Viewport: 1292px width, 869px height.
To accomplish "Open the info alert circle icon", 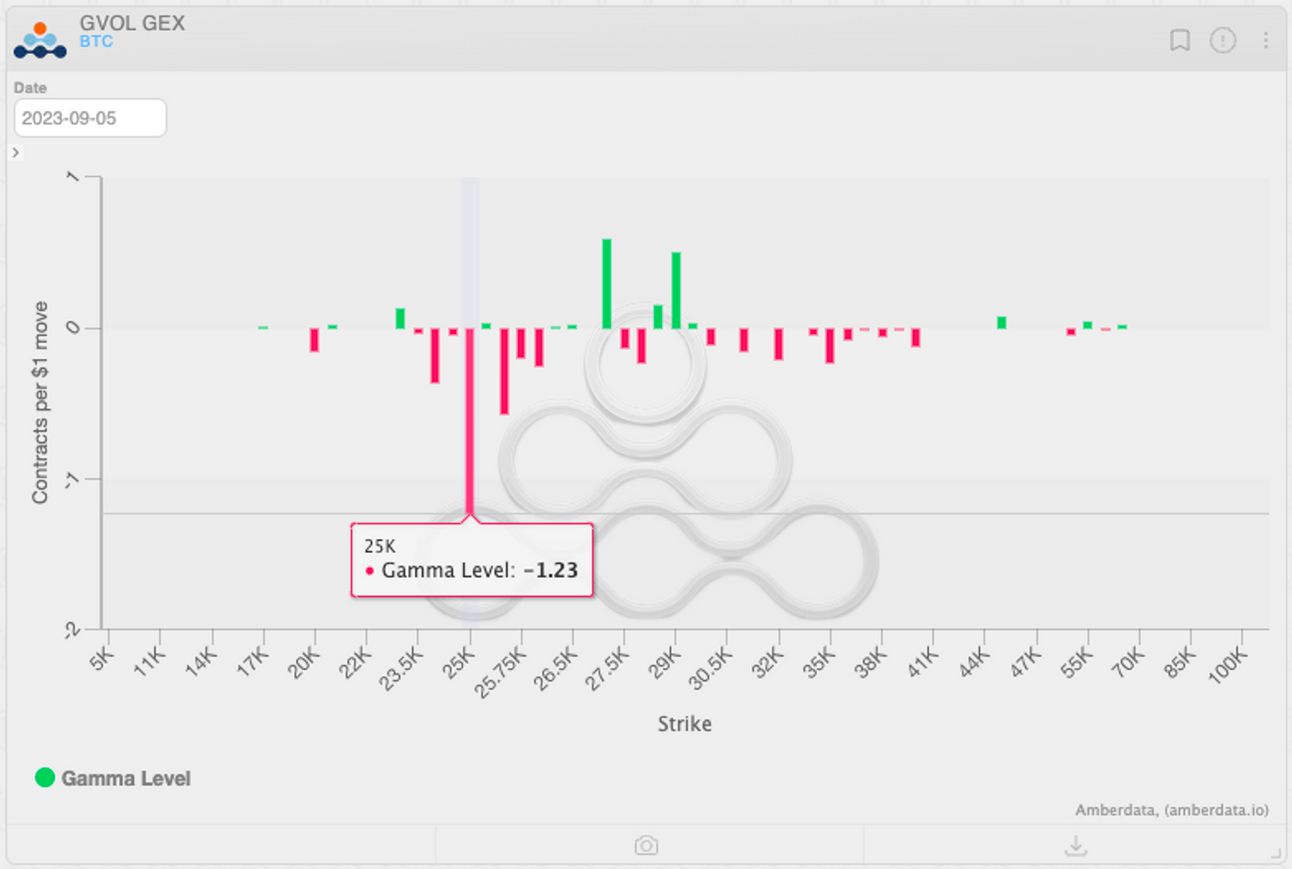I will point(1223,40).
